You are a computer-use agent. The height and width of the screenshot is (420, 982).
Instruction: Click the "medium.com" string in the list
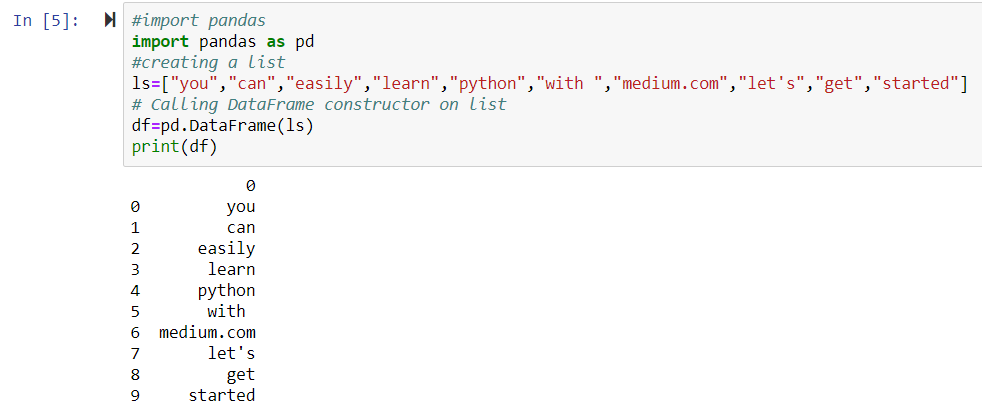671,83
